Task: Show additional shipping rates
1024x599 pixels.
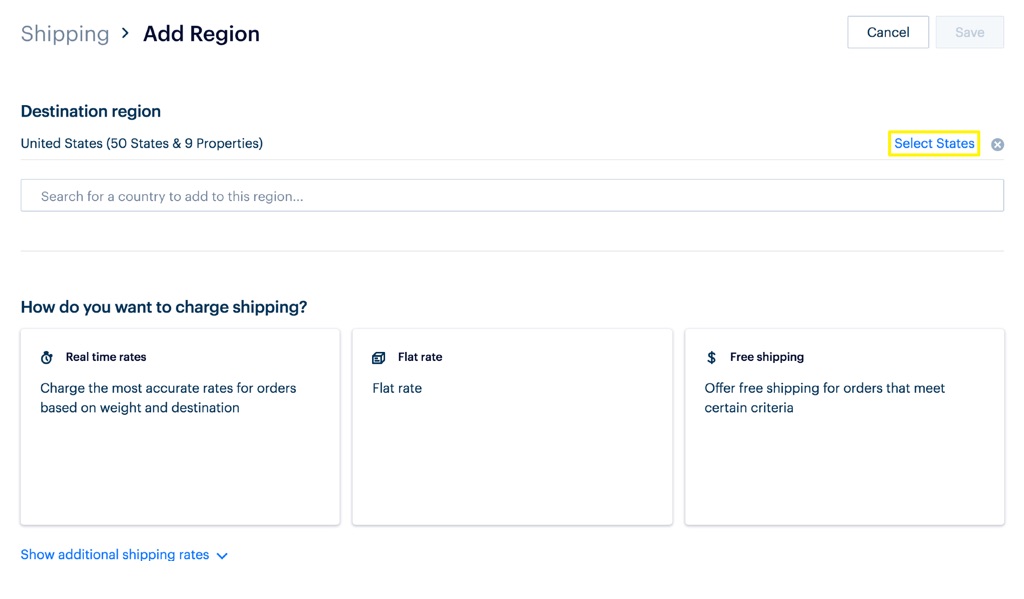Action: pos(115,555)
